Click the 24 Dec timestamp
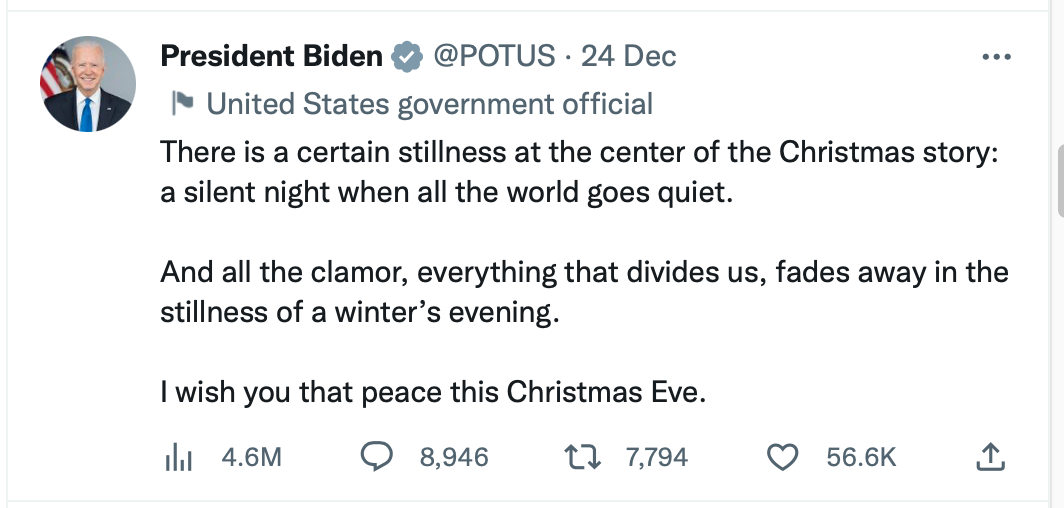This screenshot has width=1064, height=508. pos(628,57)
